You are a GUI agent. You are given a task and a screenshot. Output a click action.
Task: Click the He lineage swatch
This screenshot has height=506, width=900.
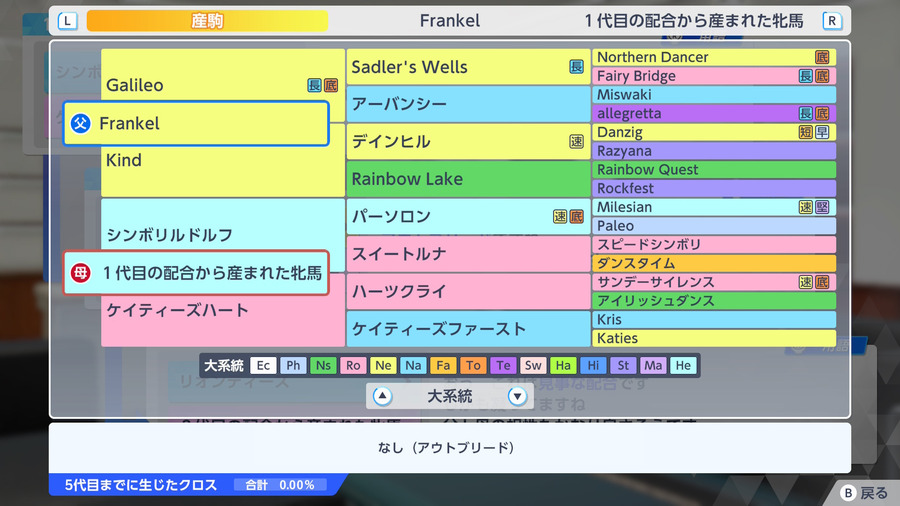click(x=683, y=365)
